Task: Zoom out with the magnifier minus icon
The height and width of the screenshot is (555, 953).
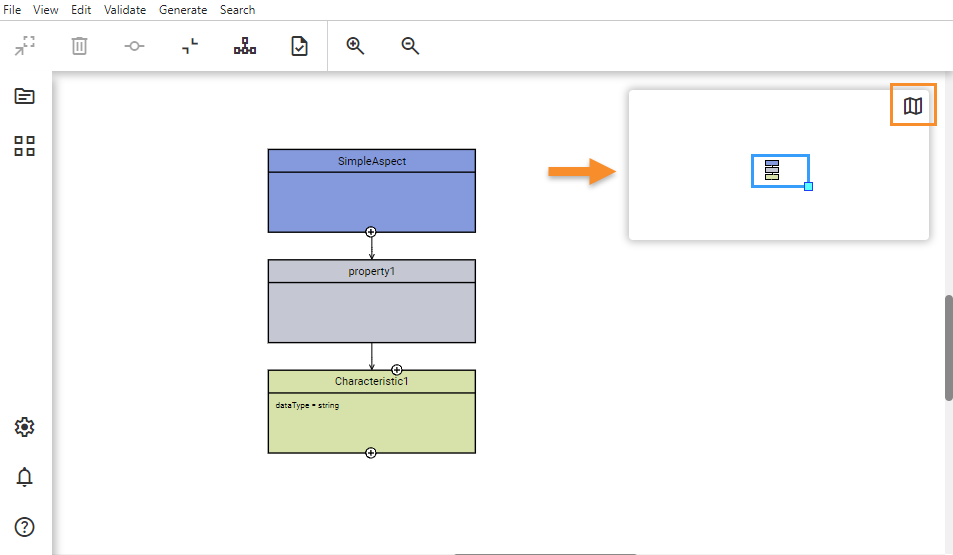Action: pyautogui.click(x=410, y=46)
